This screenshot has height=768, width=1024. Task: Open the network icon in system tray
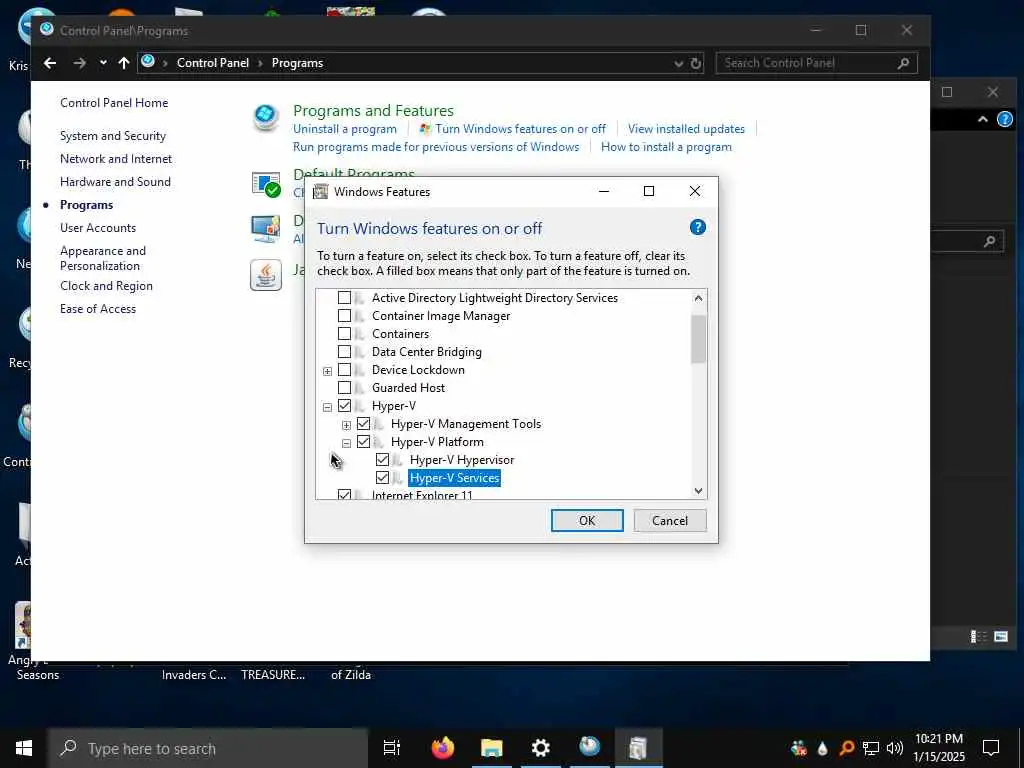tap(871, 748)
